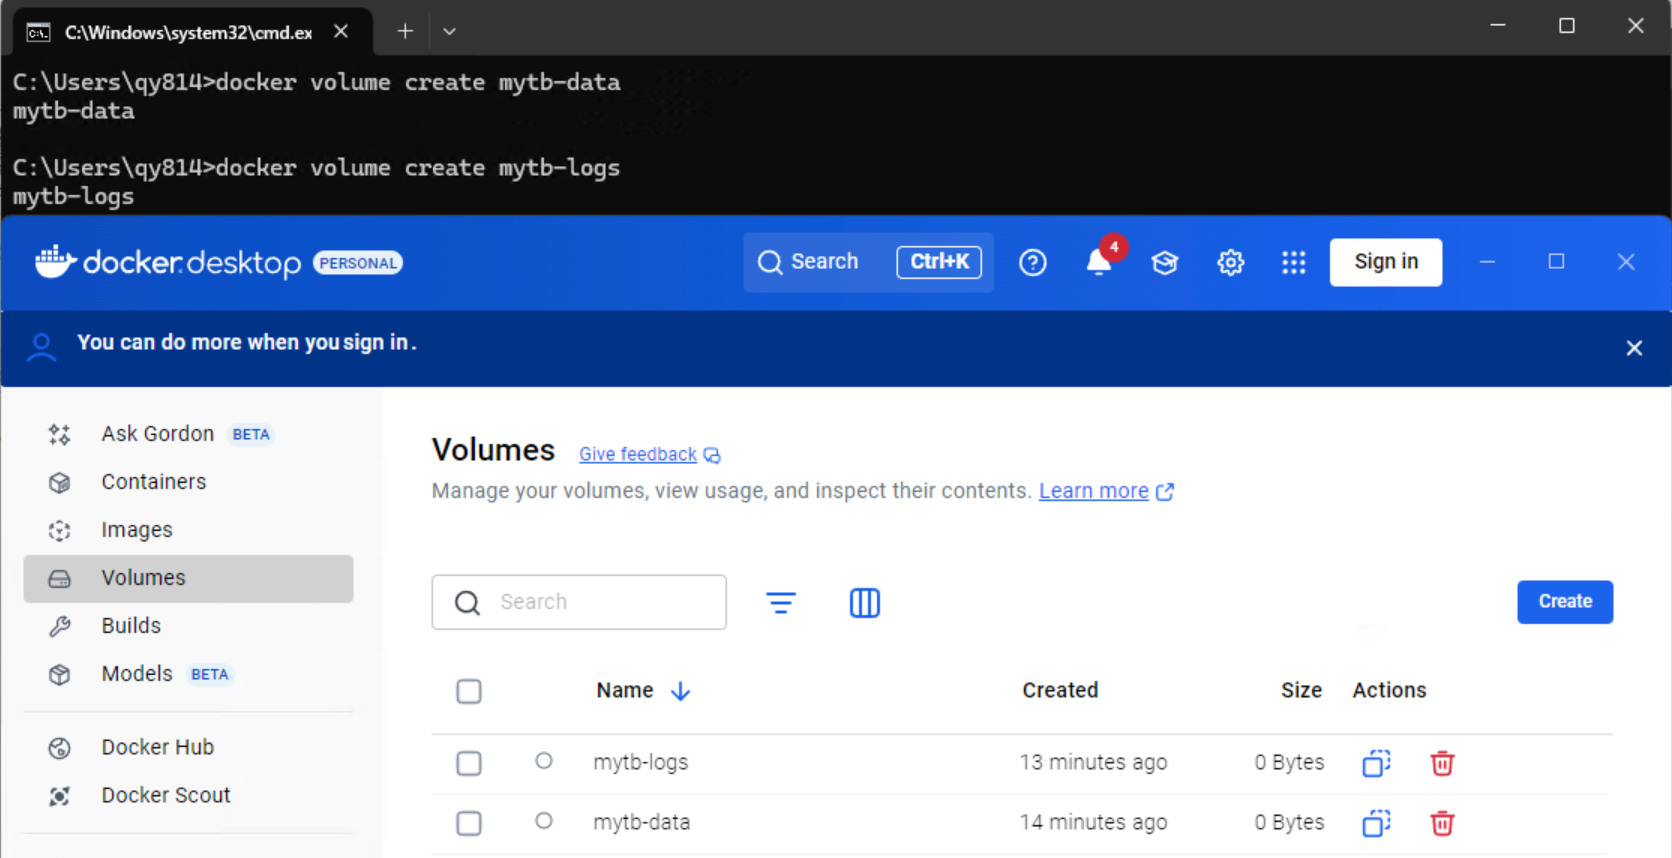Open notifications bell icon

click(1099, 262)
